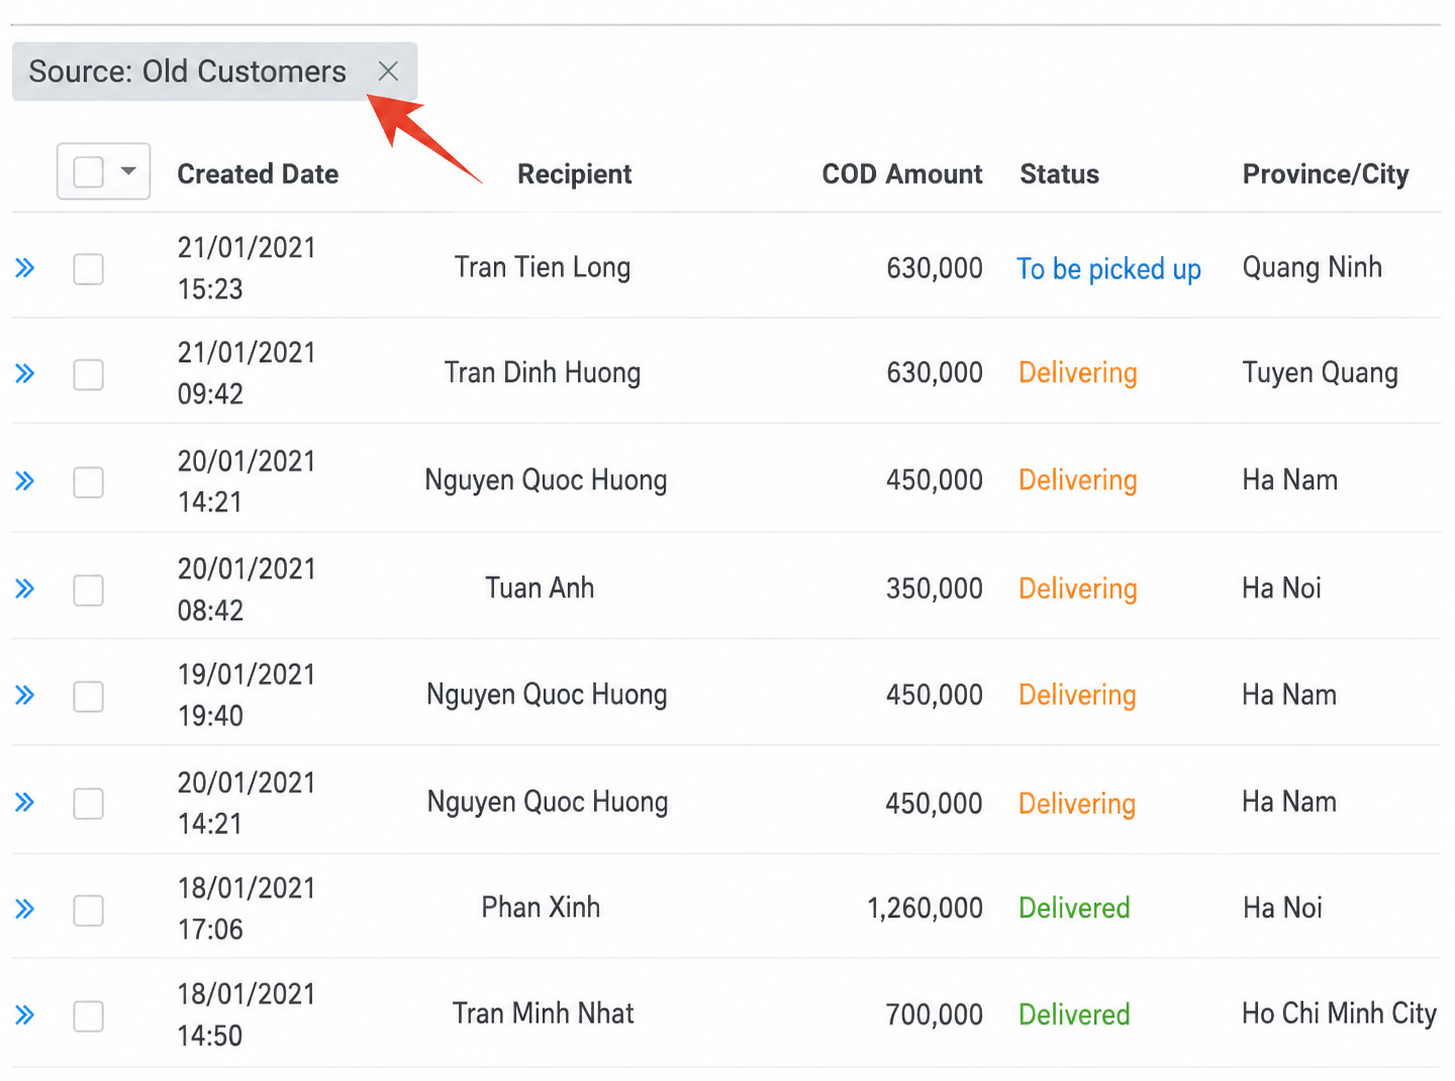Check the 19/01/2021 19:40 order checkbox
The image size is (1455, 1081).
[89, 696]
